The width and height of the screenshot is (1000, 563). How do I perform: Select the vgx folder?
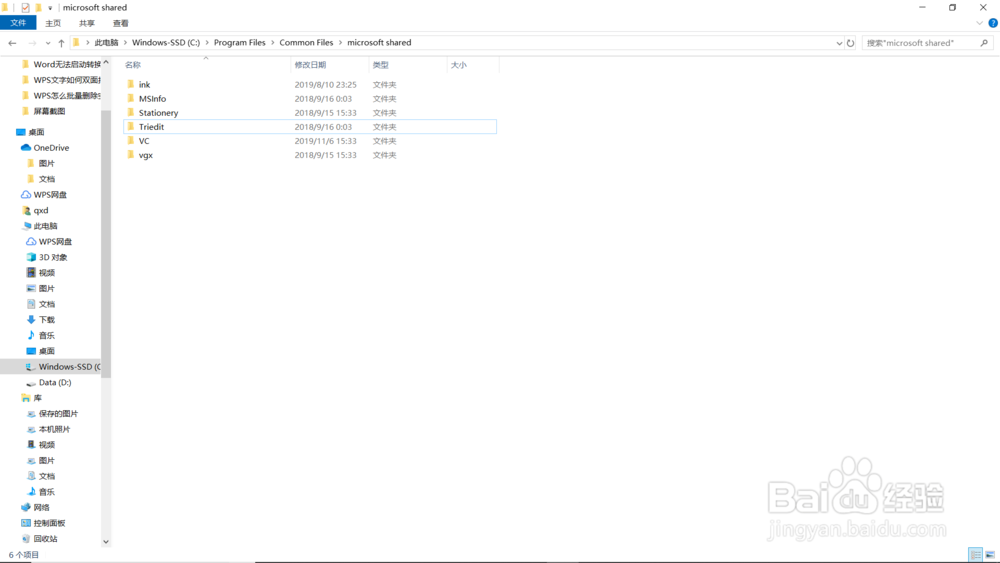click(x=309, y=154)
